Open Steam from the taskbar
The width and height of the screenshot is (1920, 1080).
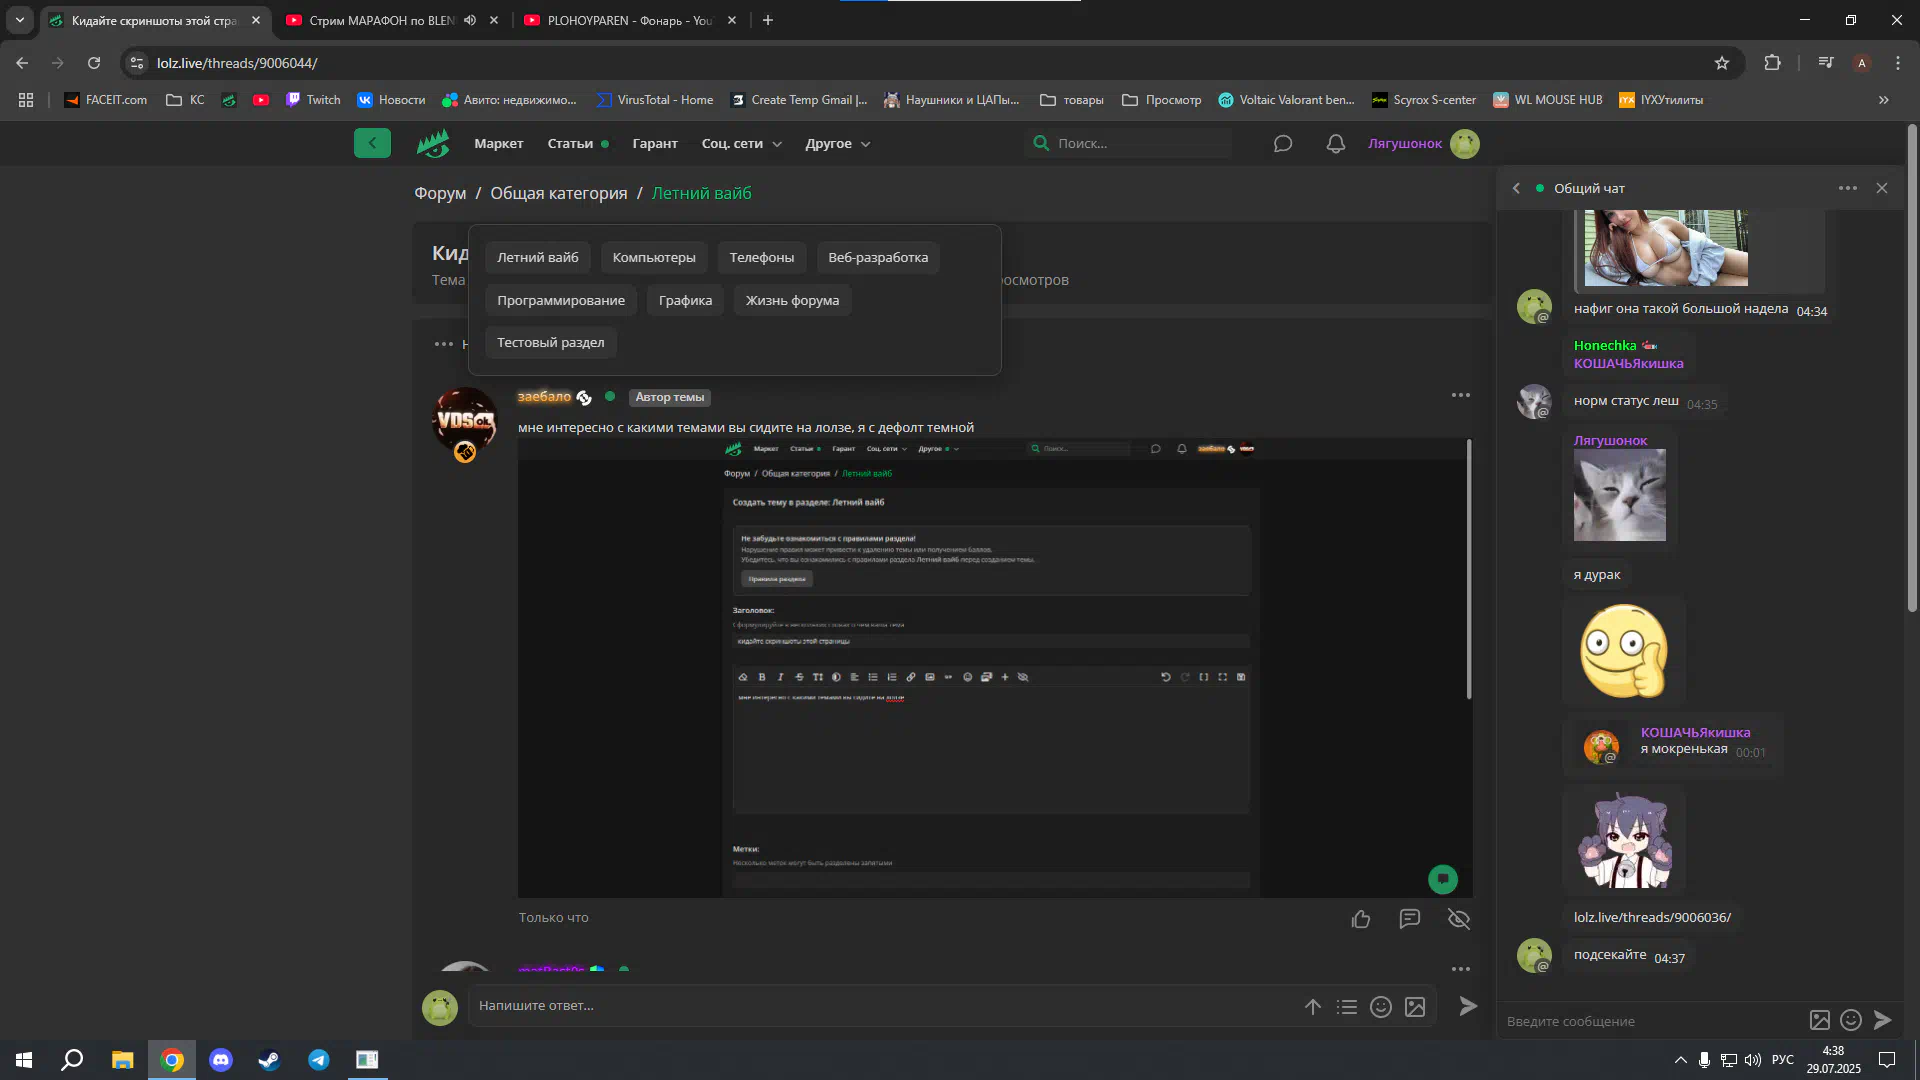click(x=269, y=1060)
